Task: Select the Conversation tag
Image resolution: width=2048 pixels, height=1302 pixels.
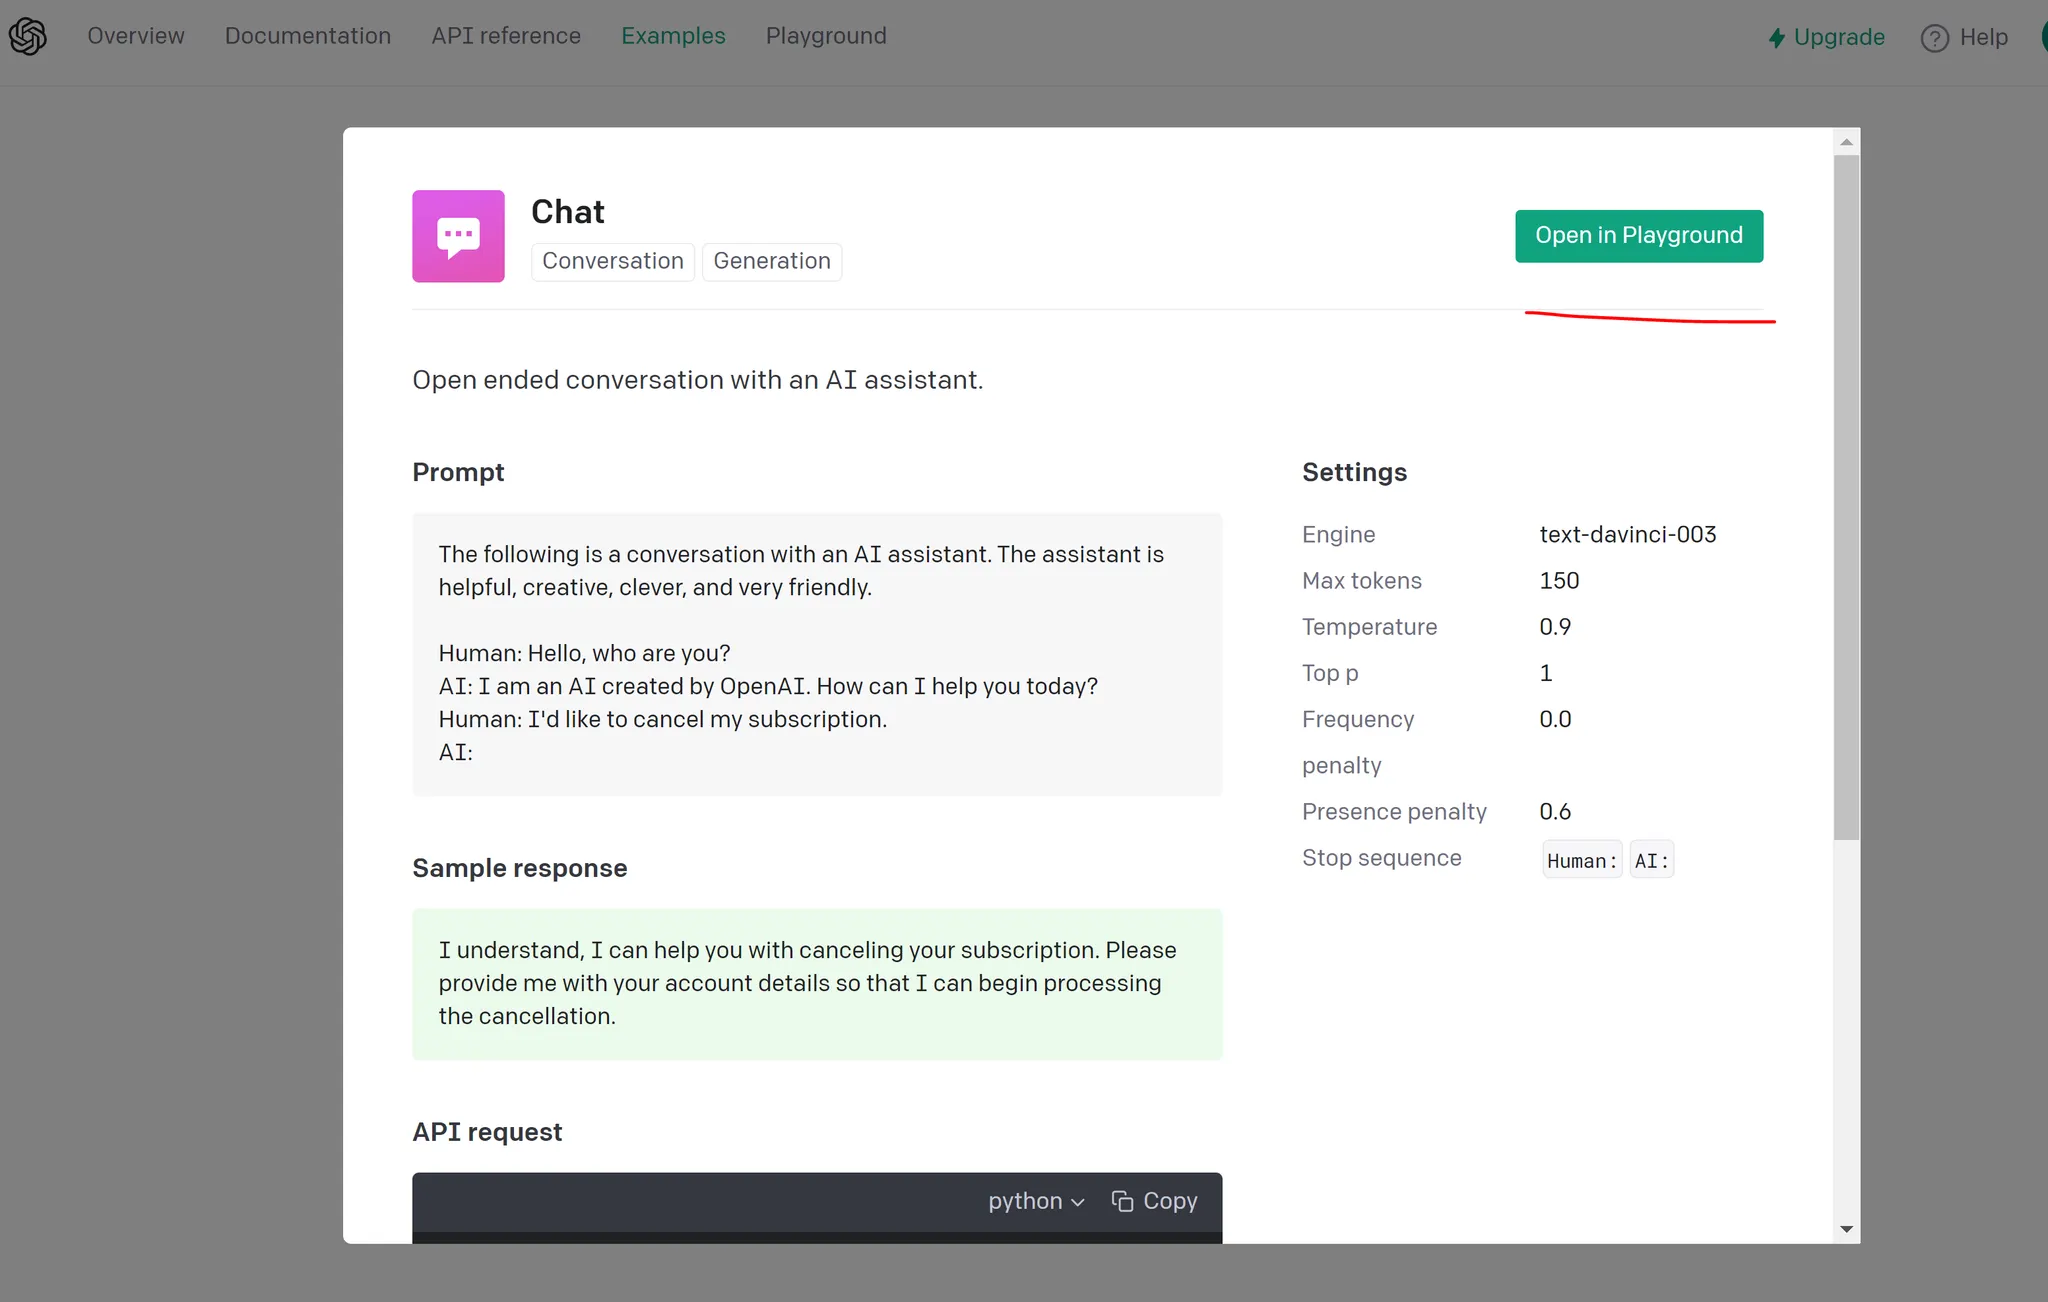Action: click(x=612, y=261)
